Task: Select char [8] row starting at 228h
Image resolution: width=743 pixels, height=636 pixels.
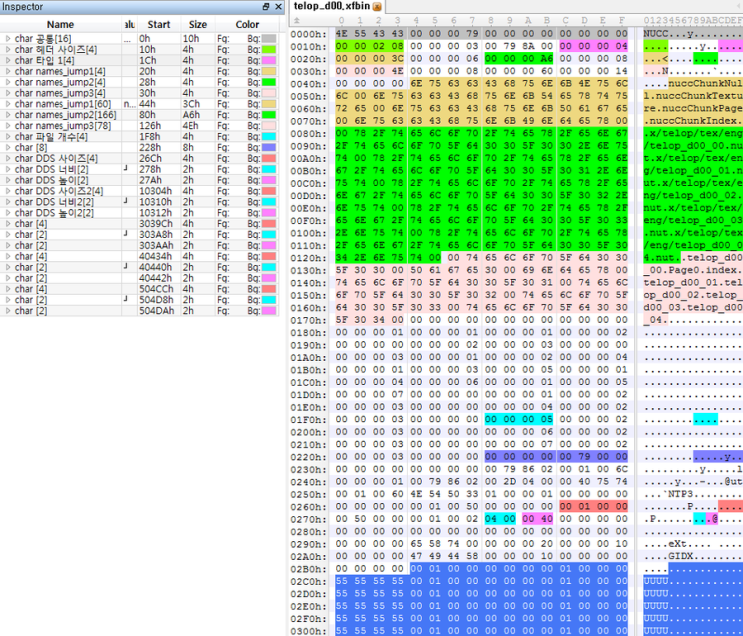Action: tap(139, 147)
